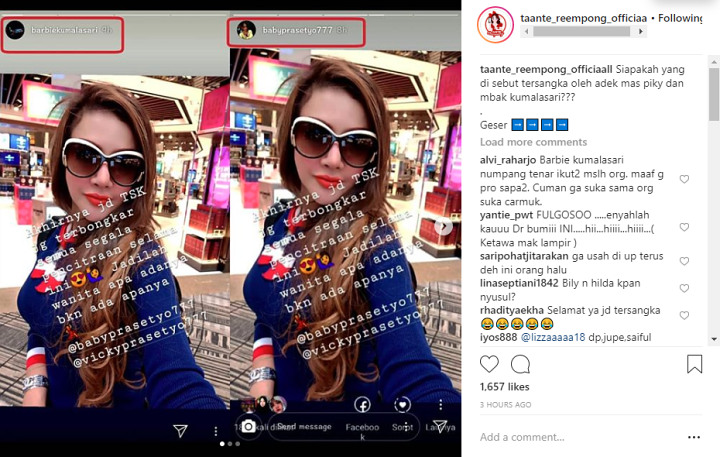Click comments scrollbar down arrow
The width and height of the screenshot is (720, 457).
(x=714, y=339)
